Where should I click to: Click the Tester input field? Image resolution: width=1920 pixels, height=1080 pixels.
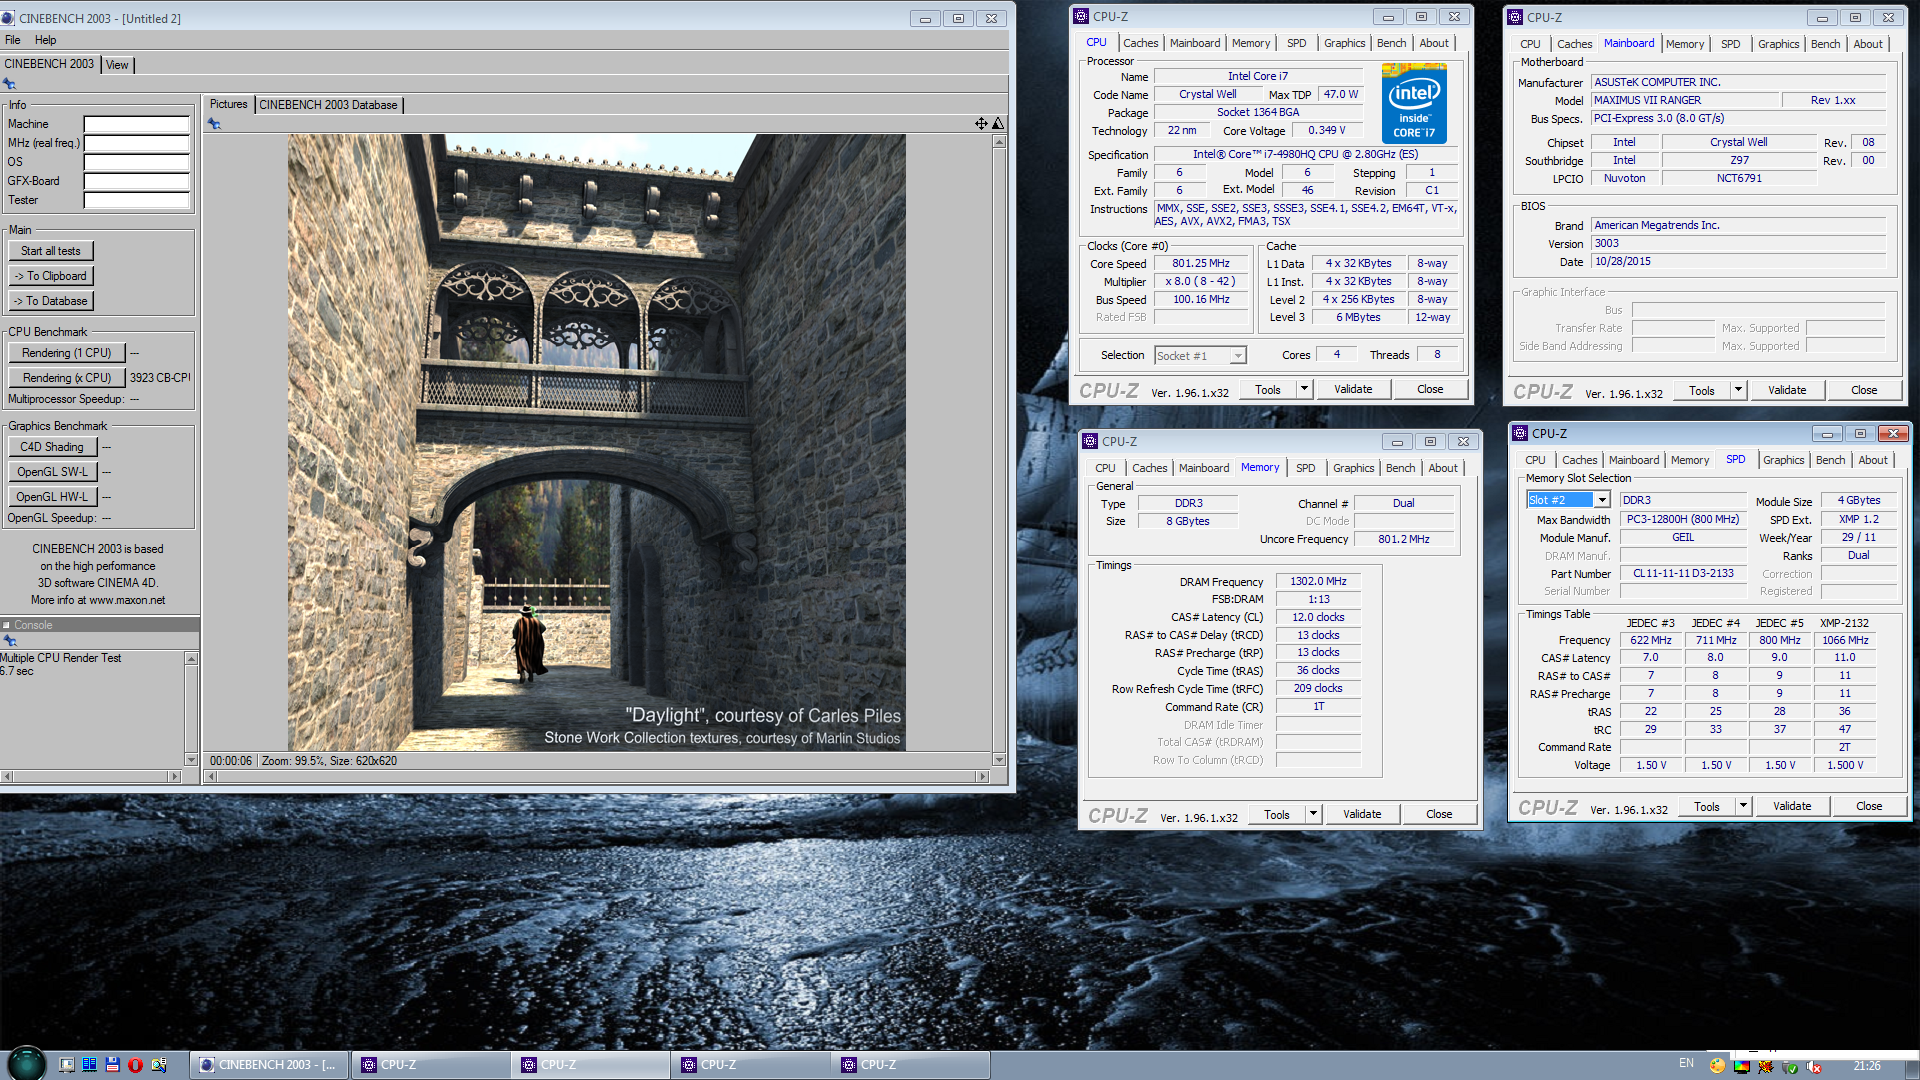pyautogui.click(x=137, y=200)
